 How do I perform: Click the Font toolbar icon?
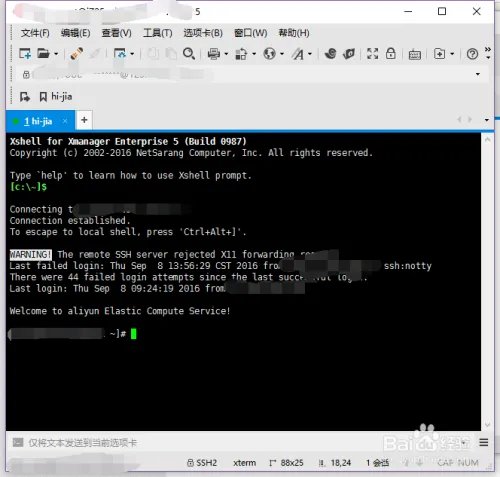click(x=298, y=54)
